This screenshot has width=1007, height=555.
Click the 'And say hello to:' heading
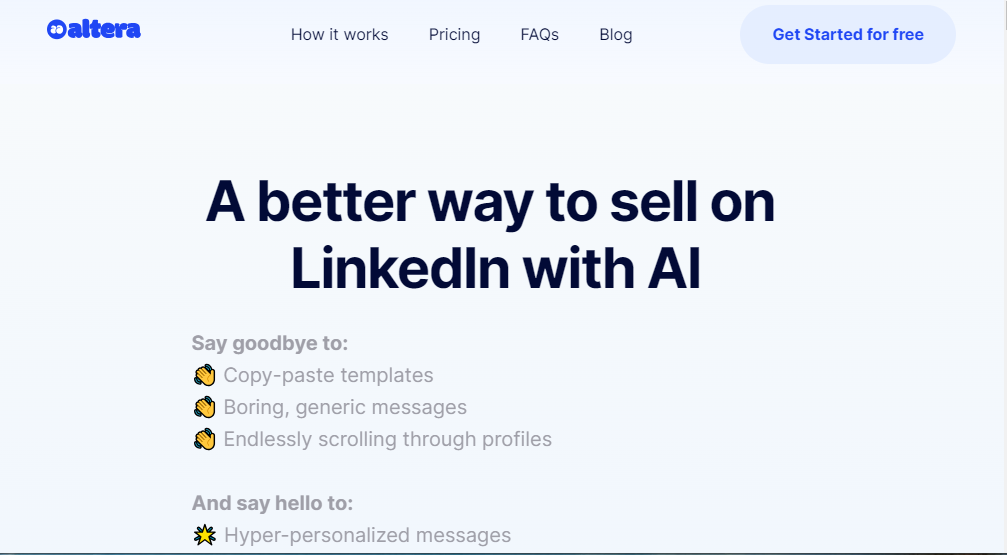pos(272,503)
